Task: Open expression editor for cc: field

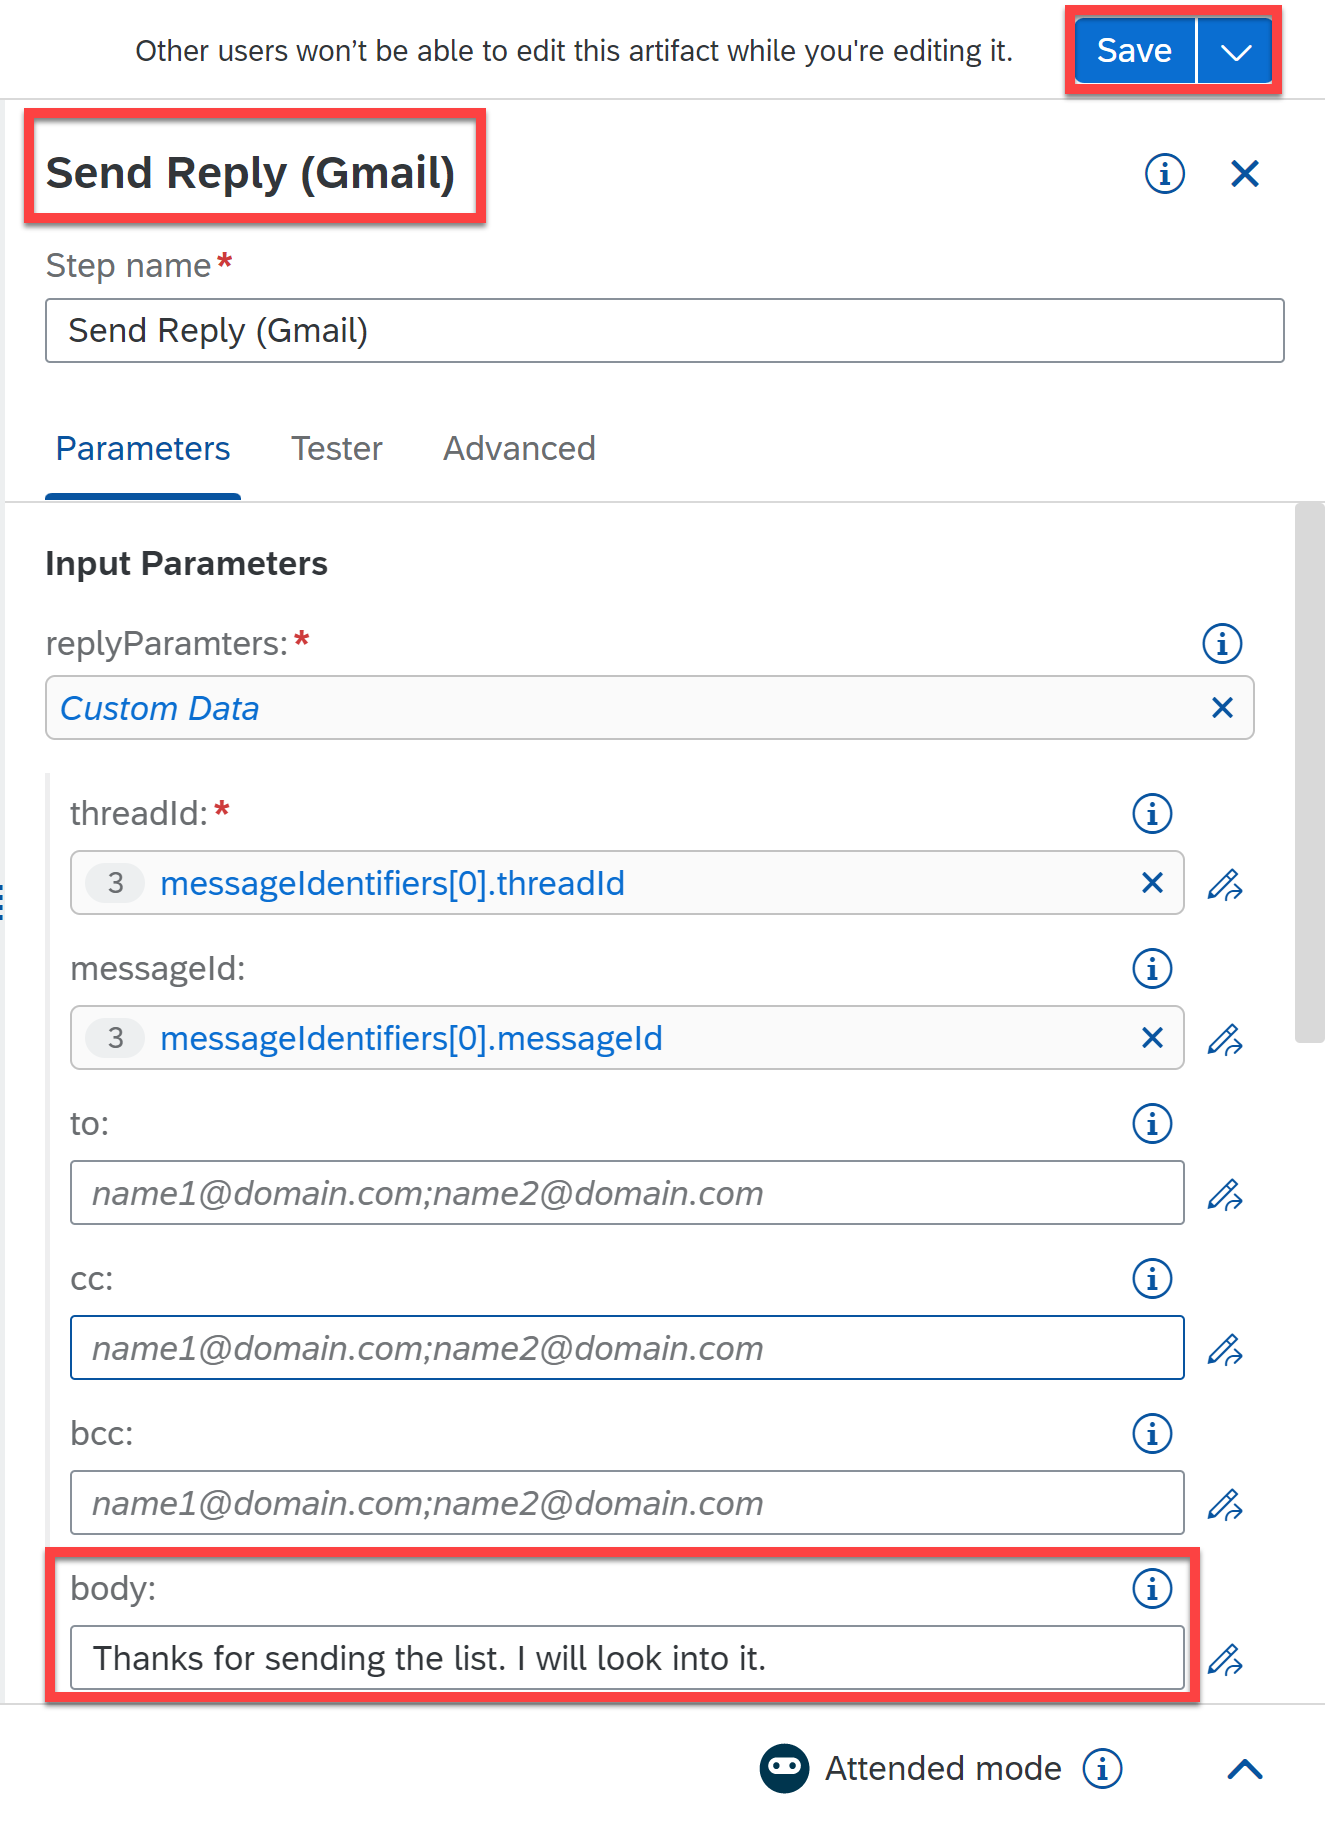Action: pyautogui.click(x=1224, y=1349)
